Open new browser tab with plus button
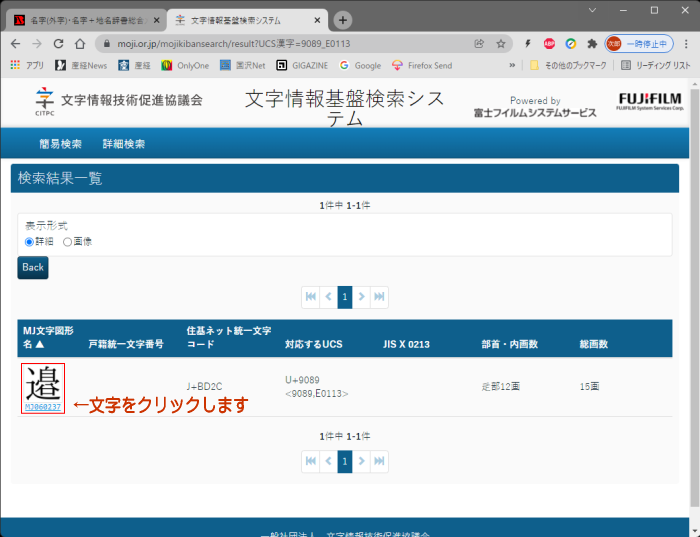 [343, 20]
